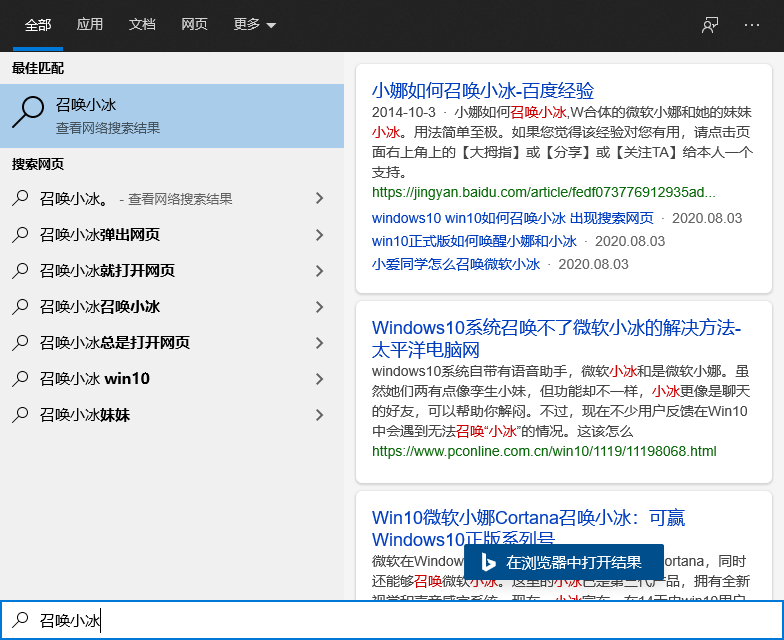Image resolution: width=784 pixels, height=640 pixels.
Task: Open jingyan.baidu.com green URL
Action: pos(544,192)
